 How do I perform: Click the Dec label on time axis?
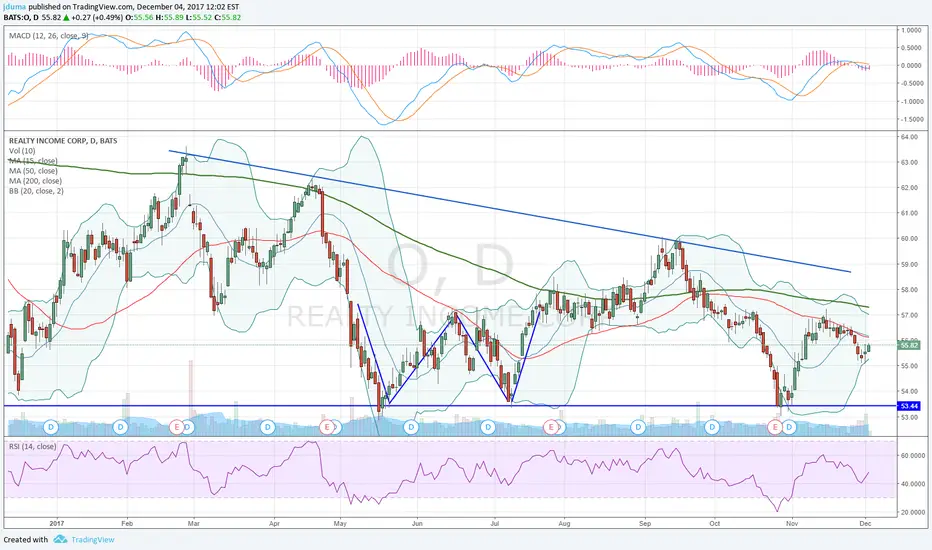point(865,524)
